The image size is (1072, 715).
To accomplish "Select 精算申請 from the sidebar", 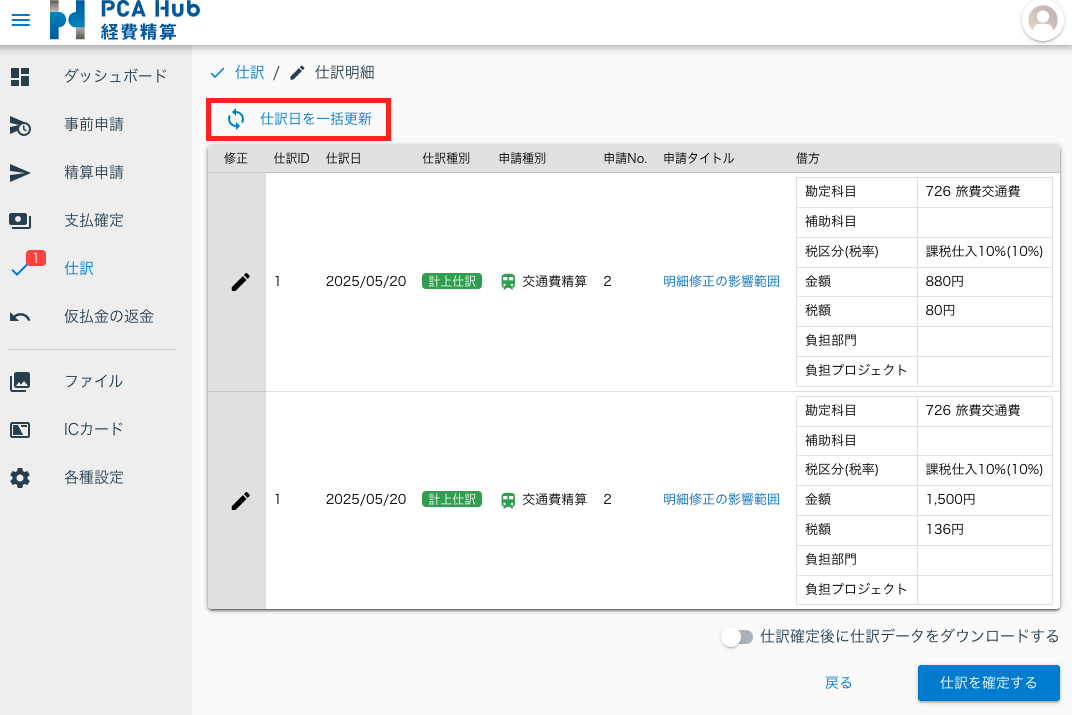I will coord(94,173).
